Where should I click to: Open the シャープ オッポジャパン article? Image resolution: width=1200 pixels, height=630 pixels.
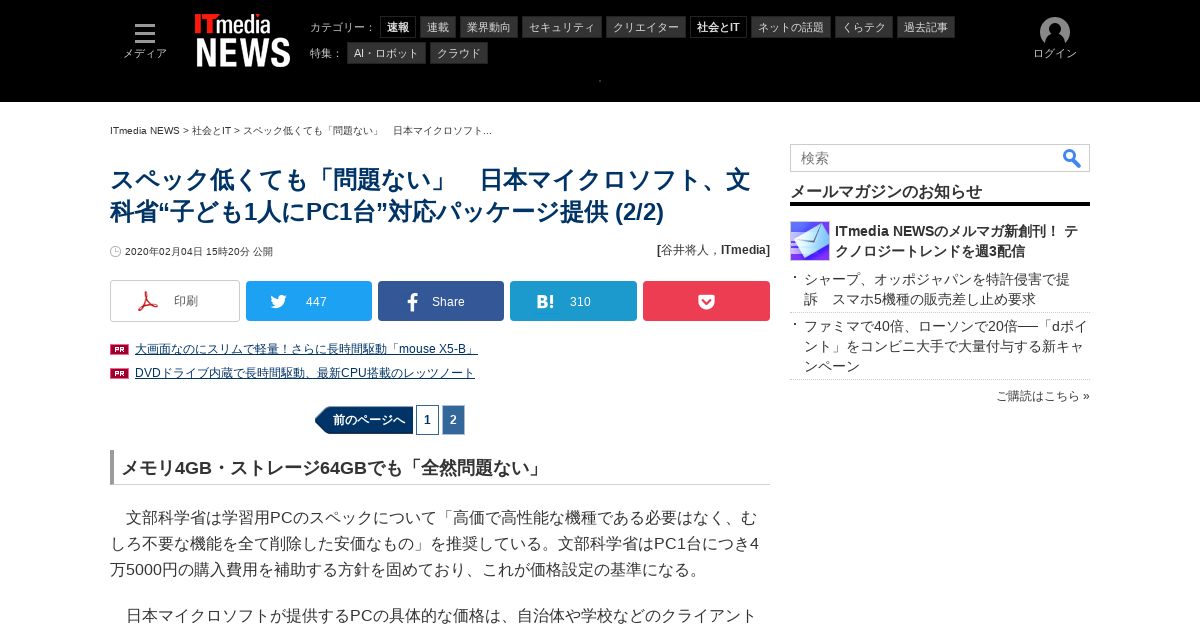pos(937,289)
